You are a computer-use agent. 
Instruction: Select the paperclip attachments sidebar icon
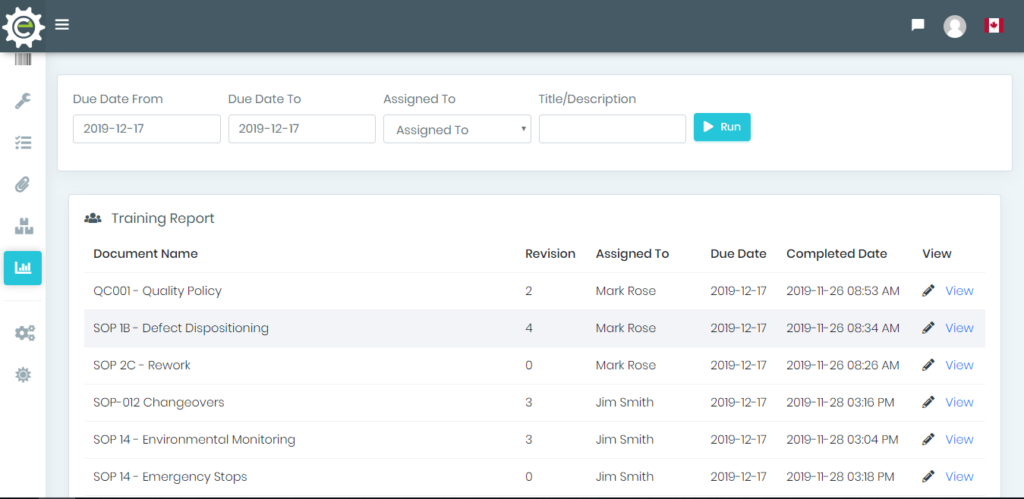(23, 185)
